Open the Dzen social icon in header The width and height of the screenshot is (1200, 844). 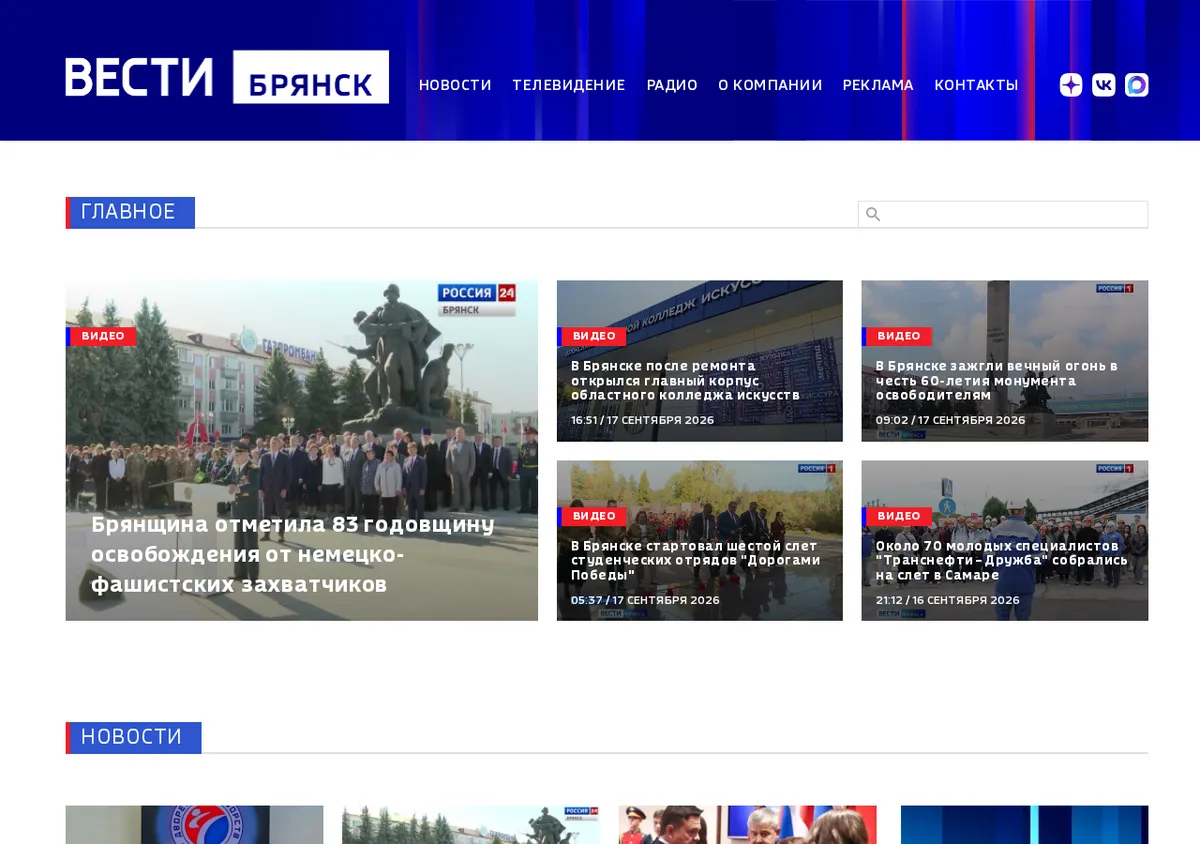click(1071, 85)
